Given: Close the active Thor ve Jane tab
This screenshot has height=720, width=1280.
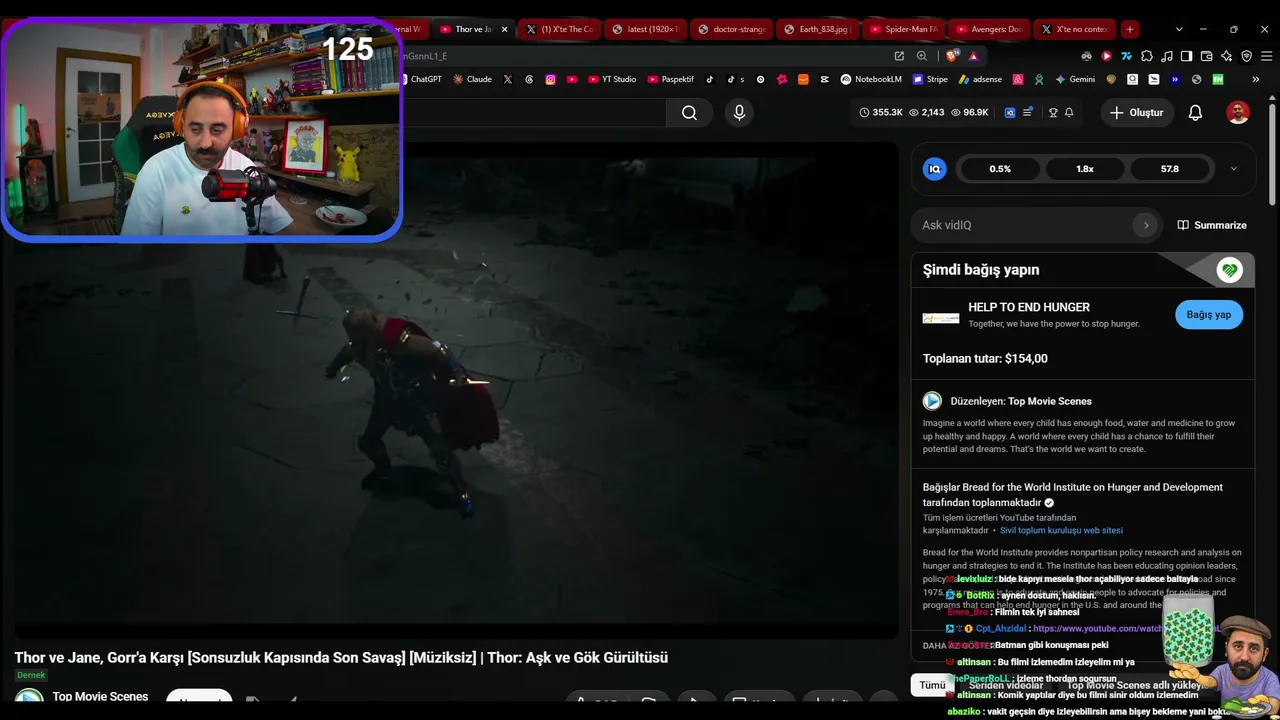Looking at the screenshot, I should [x=504, y=29].
